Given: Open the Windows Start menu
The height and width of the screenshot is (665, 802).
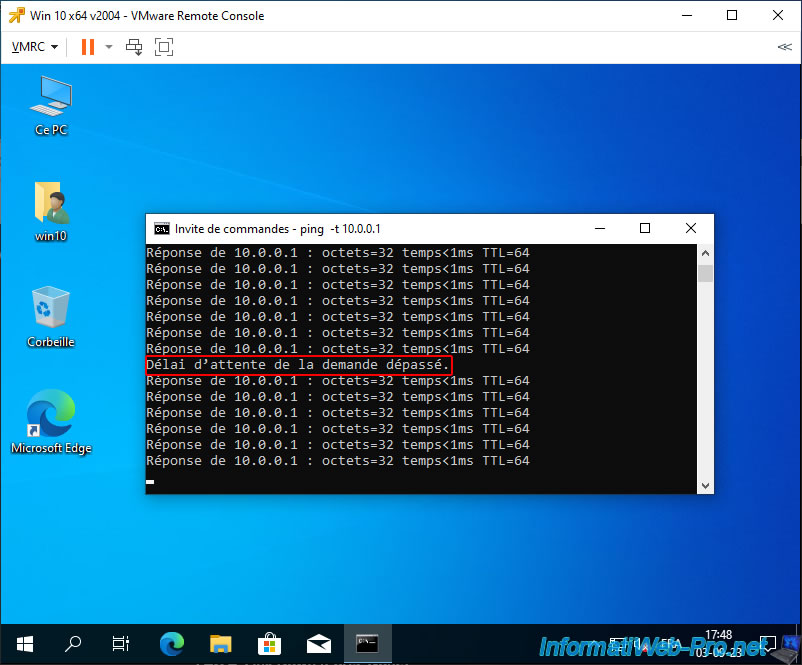Looking at the screenshot, I should tap(24, 643).
